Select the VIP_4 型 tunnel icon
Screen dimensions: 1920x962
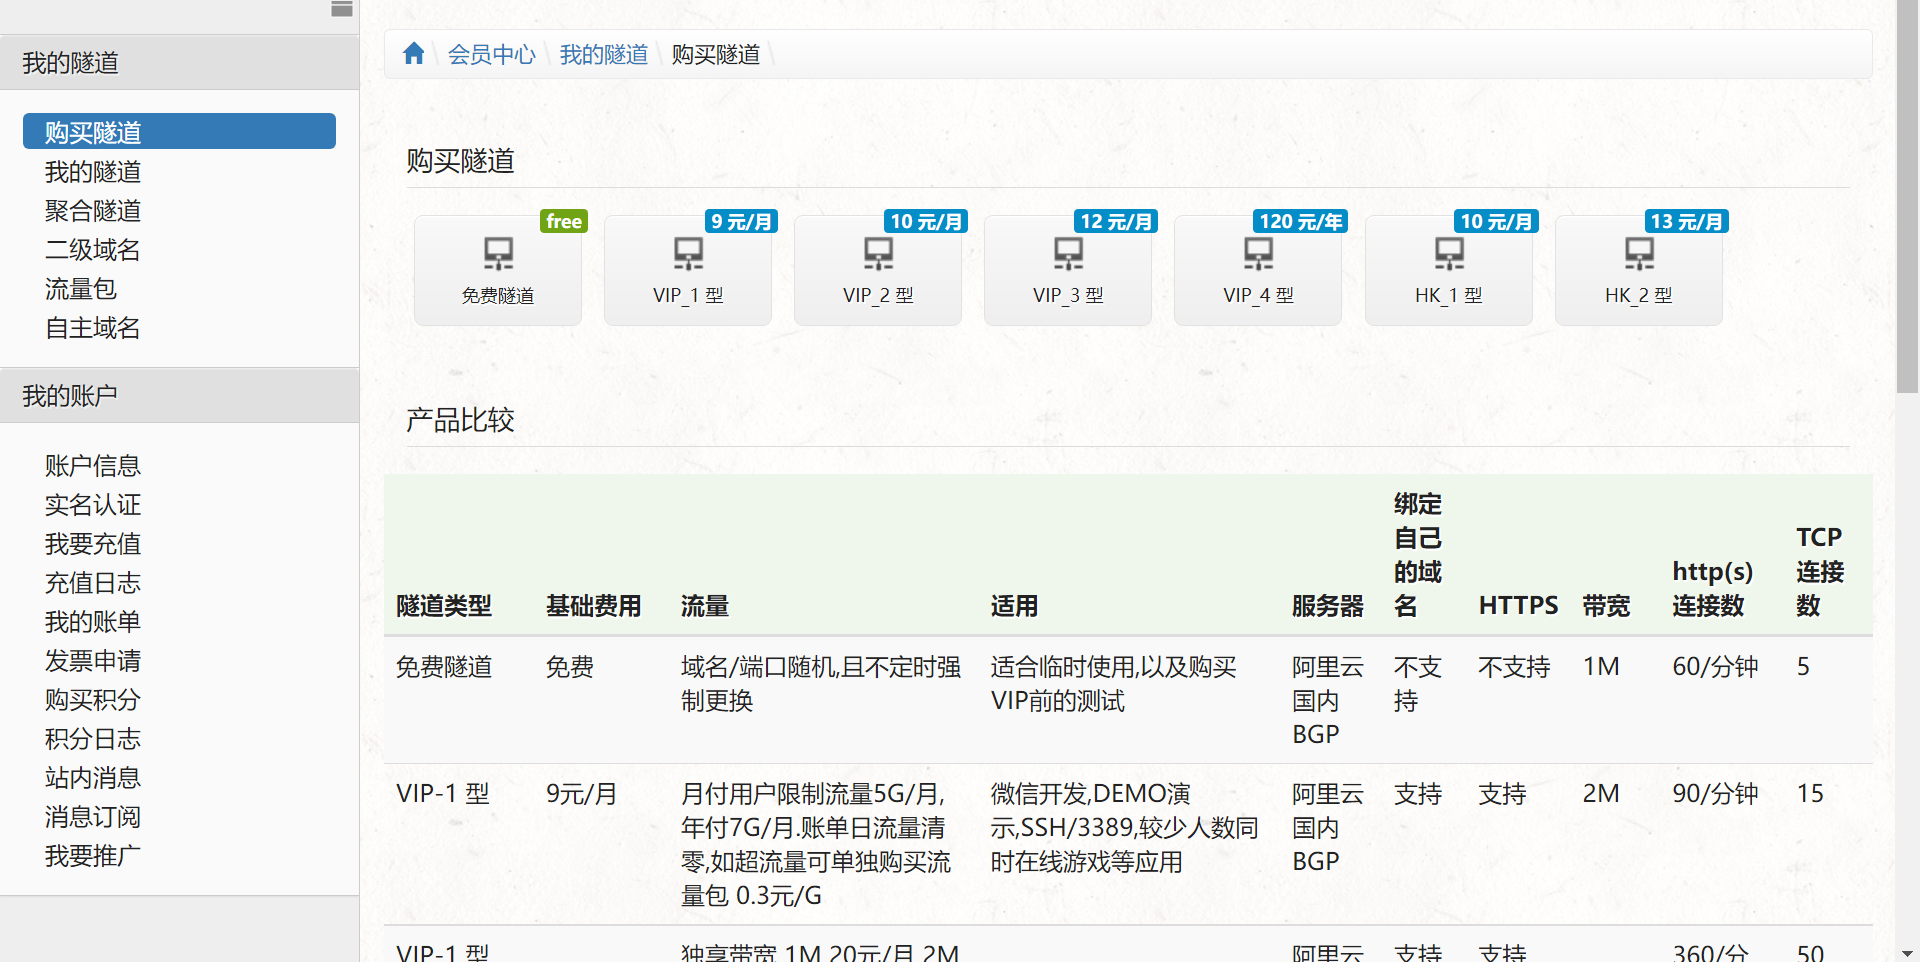point(1258,270)
